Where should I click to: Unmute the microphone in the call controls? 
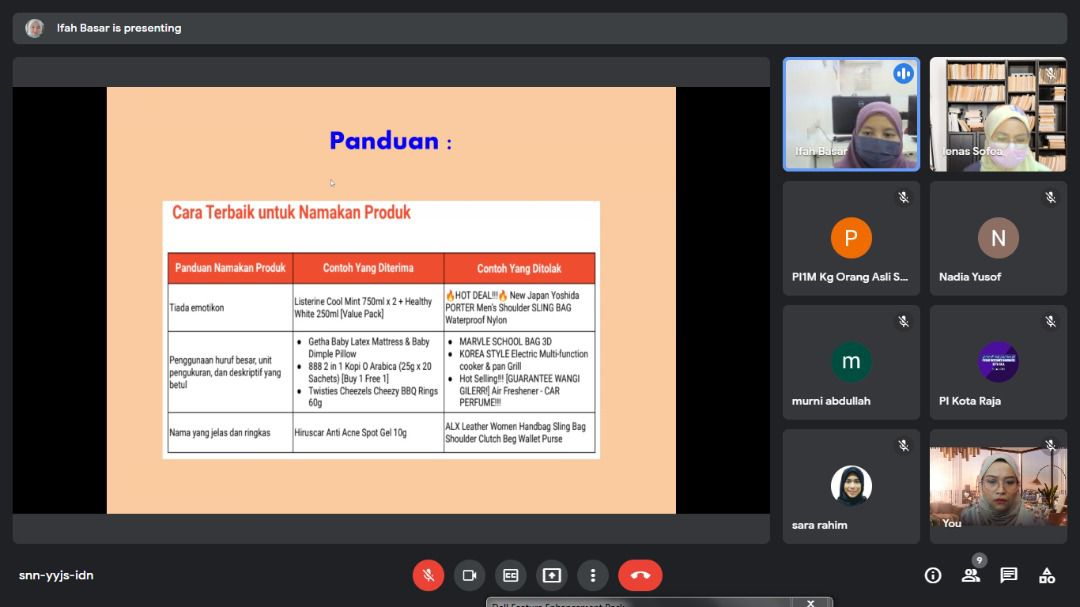tap(428, 575)
